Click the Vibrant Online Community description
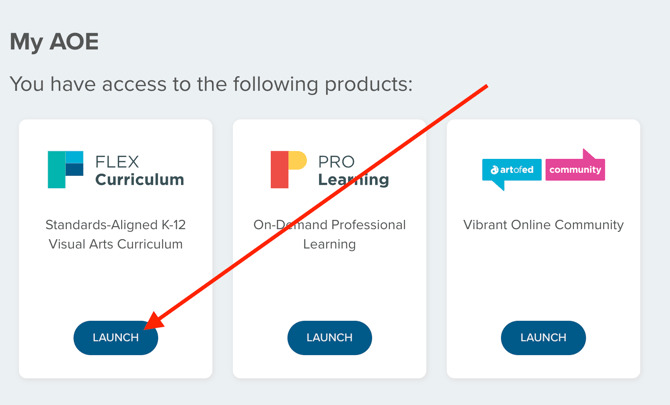 coord(543,225)
